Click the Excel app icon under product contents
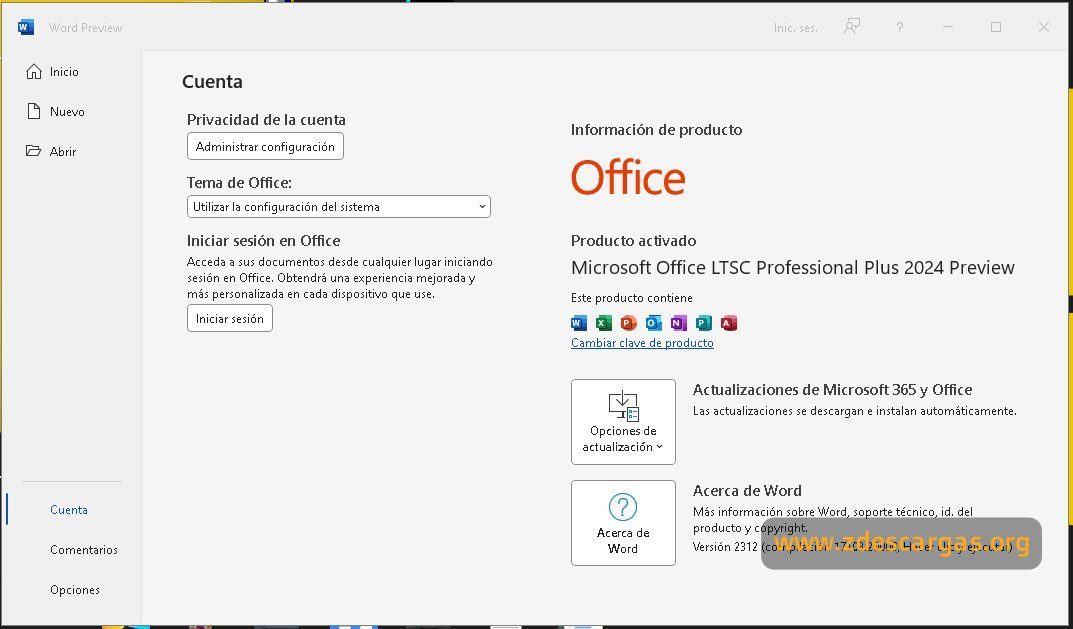This screenshot has height=629, width=1073. coord(604,323)
